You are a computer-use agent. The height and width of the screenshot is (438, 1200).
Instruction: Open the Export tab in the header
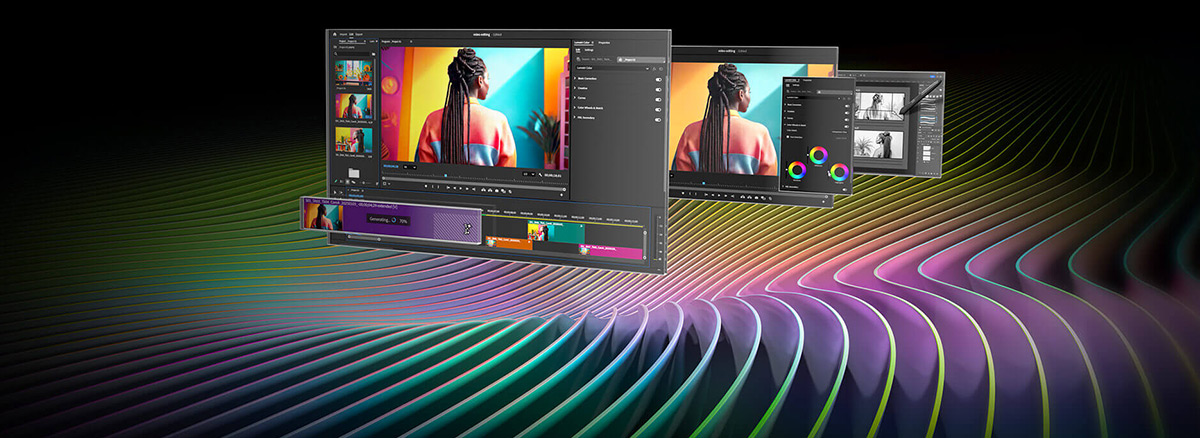[x=359, y=34]
